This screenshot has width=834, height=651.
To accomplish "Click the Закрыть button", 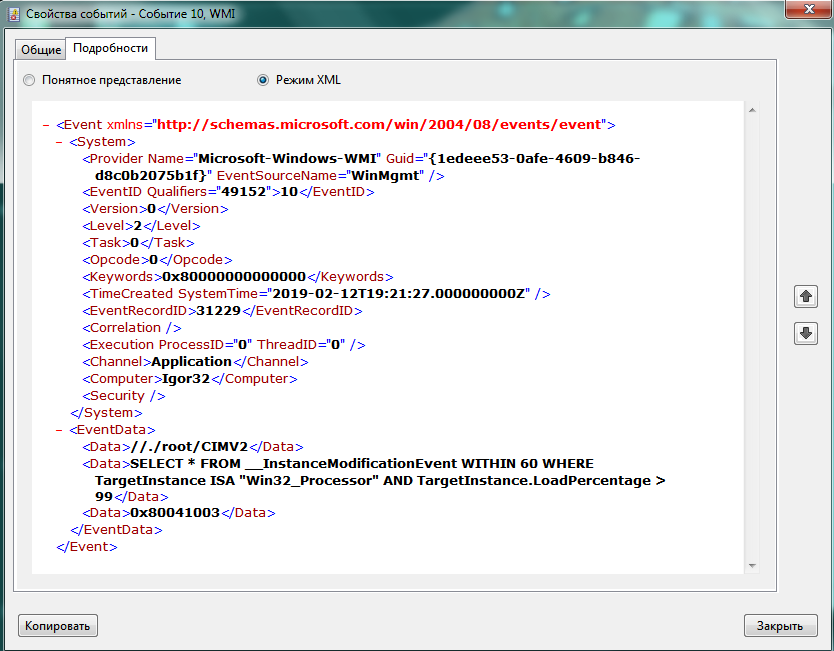I will coord(780,625).
